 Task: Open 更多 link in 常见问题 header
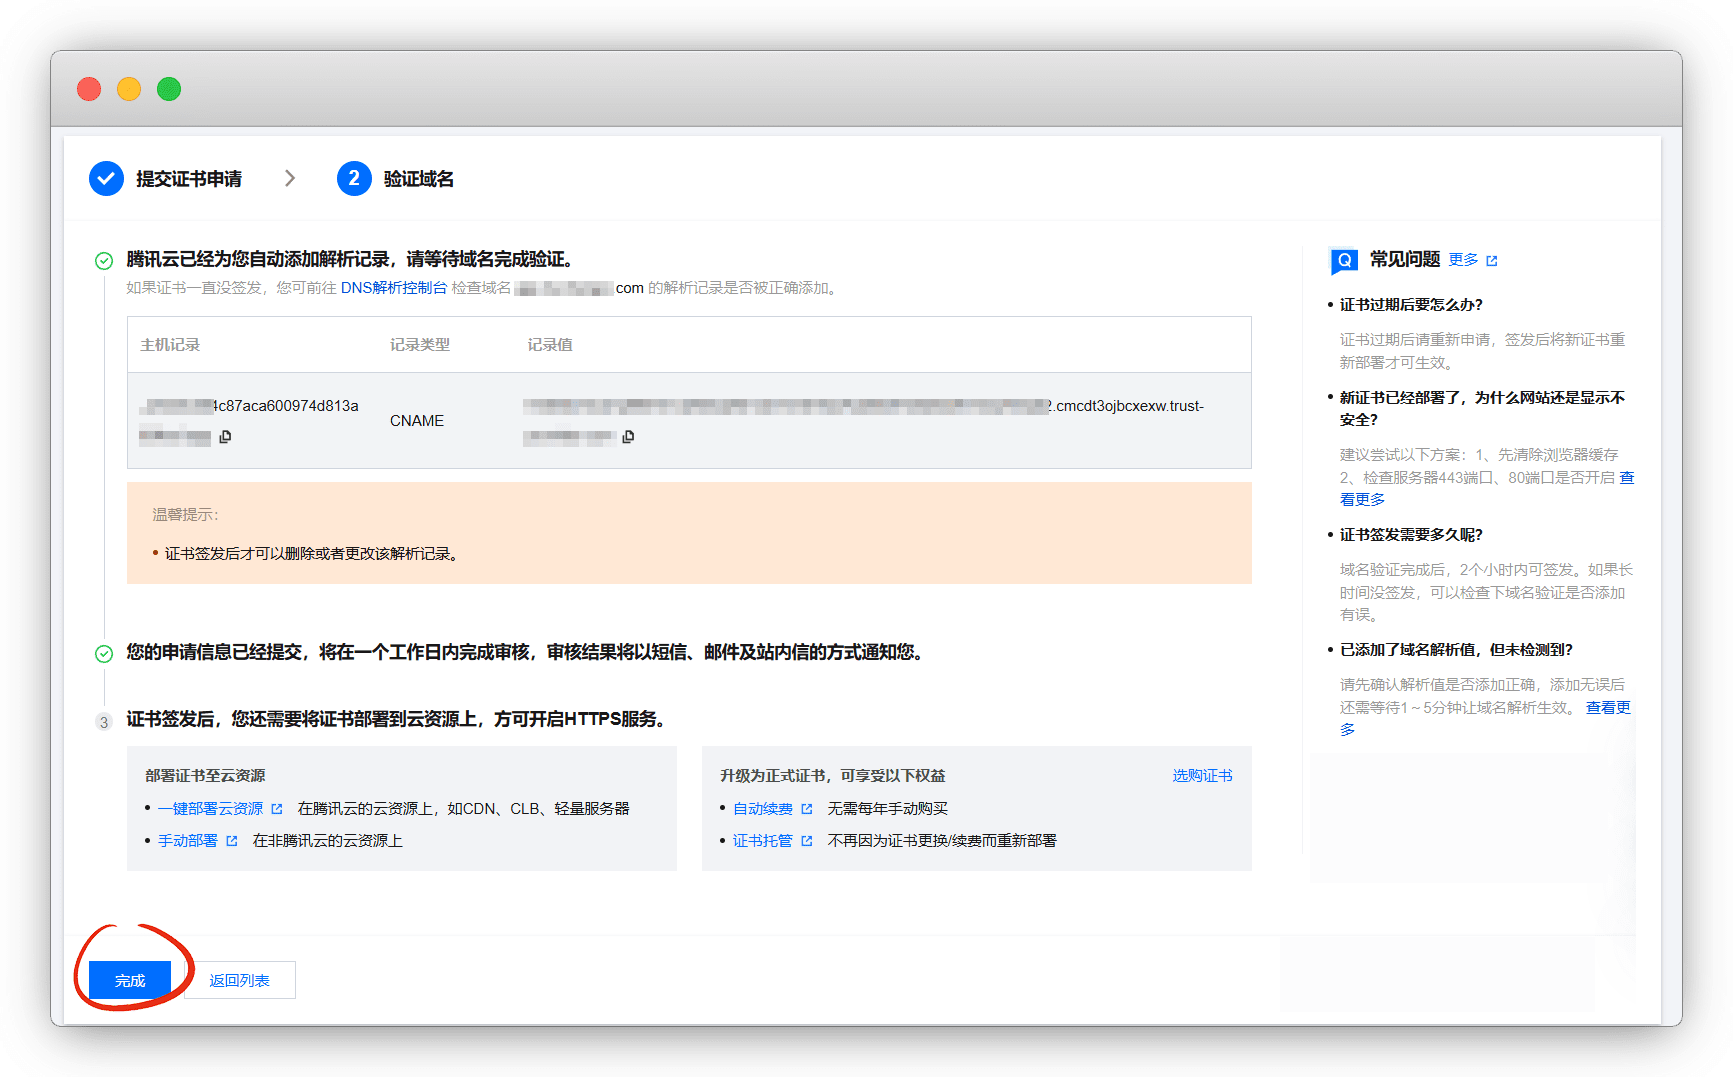click(x=1463, y=260)
